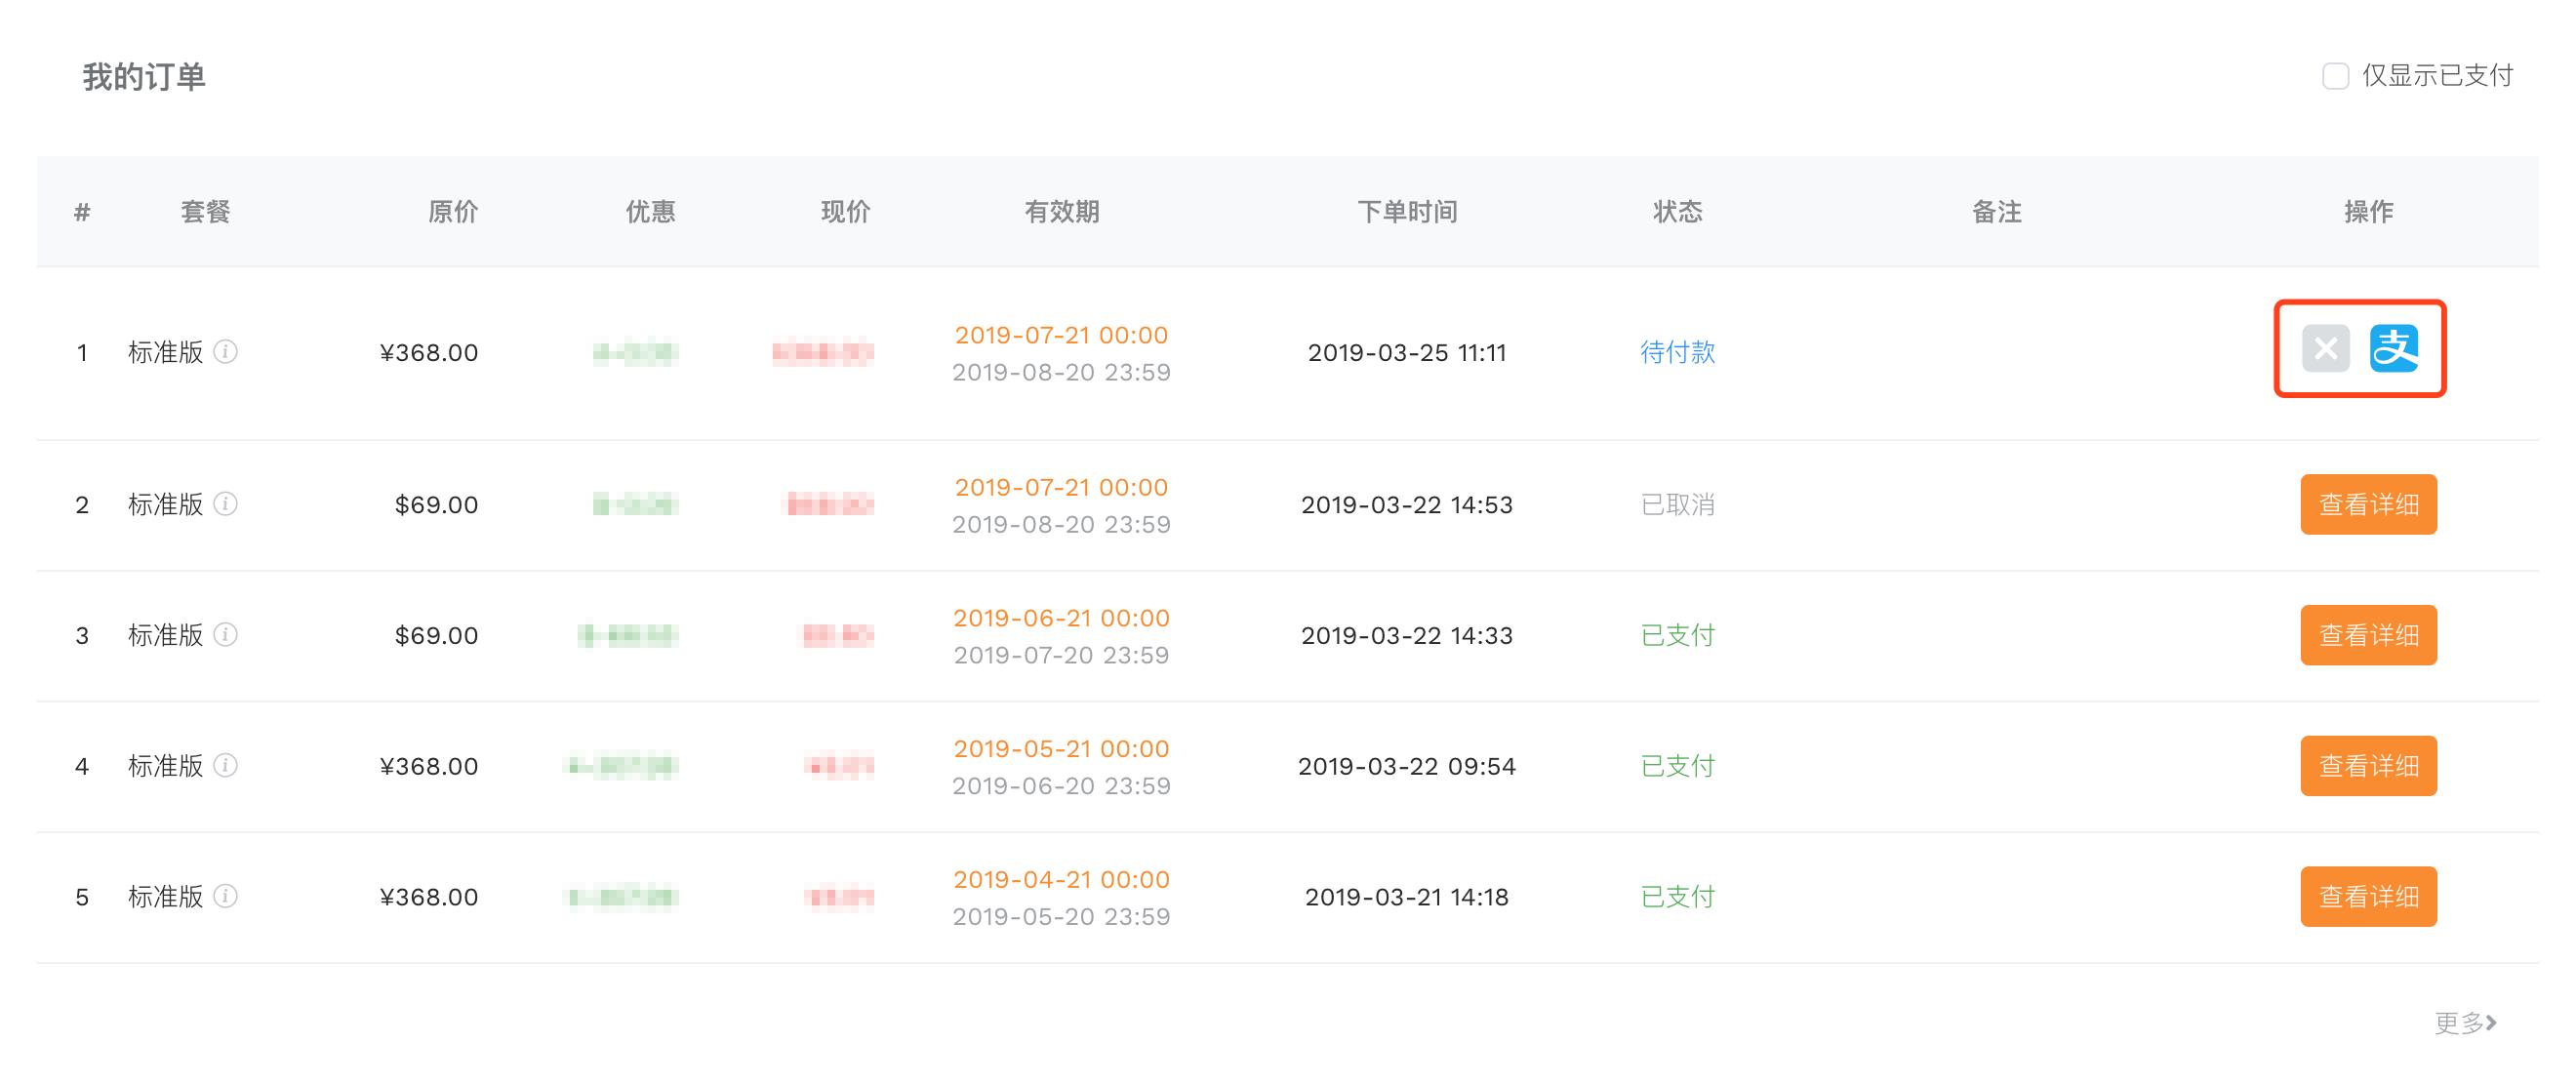Open info tooltip for order 1's 标准版 plan

coord(228,354)
